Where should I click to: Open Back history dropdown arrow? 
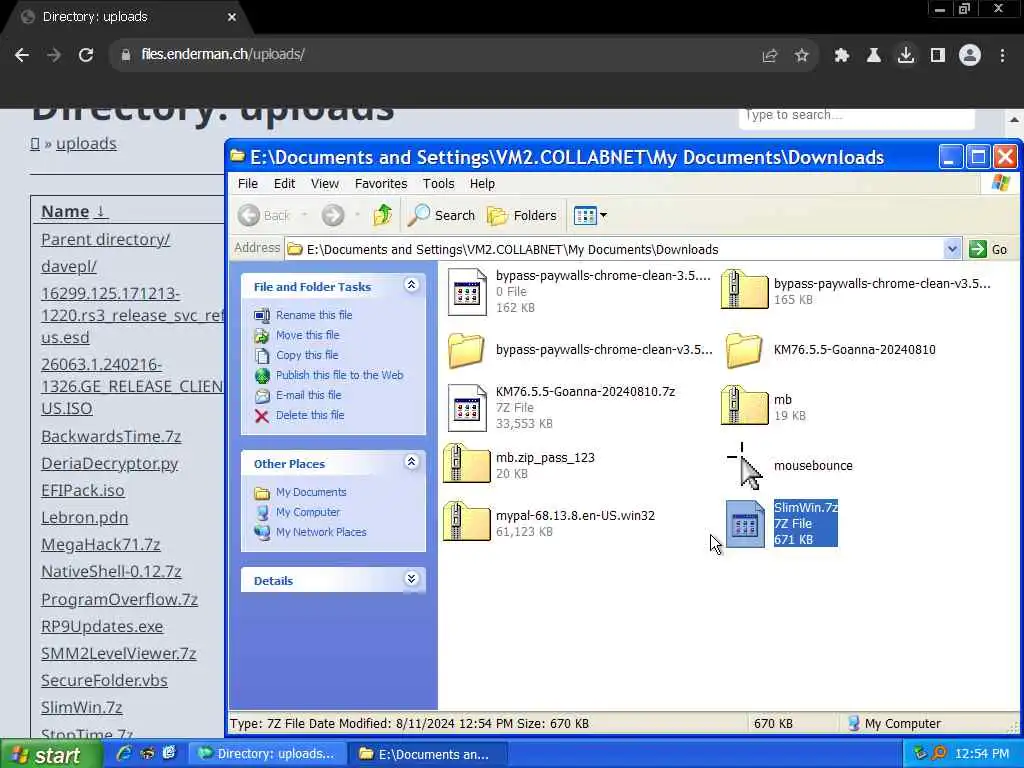[x=304, y=215]
